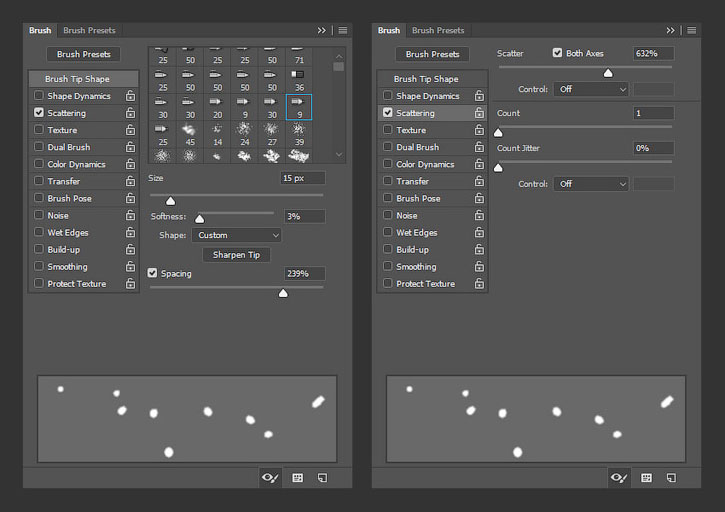The height and width of the screenshot is (512, 725).
Task: Uncheck the Both Axes scatter option
Action: coord(557,53)
